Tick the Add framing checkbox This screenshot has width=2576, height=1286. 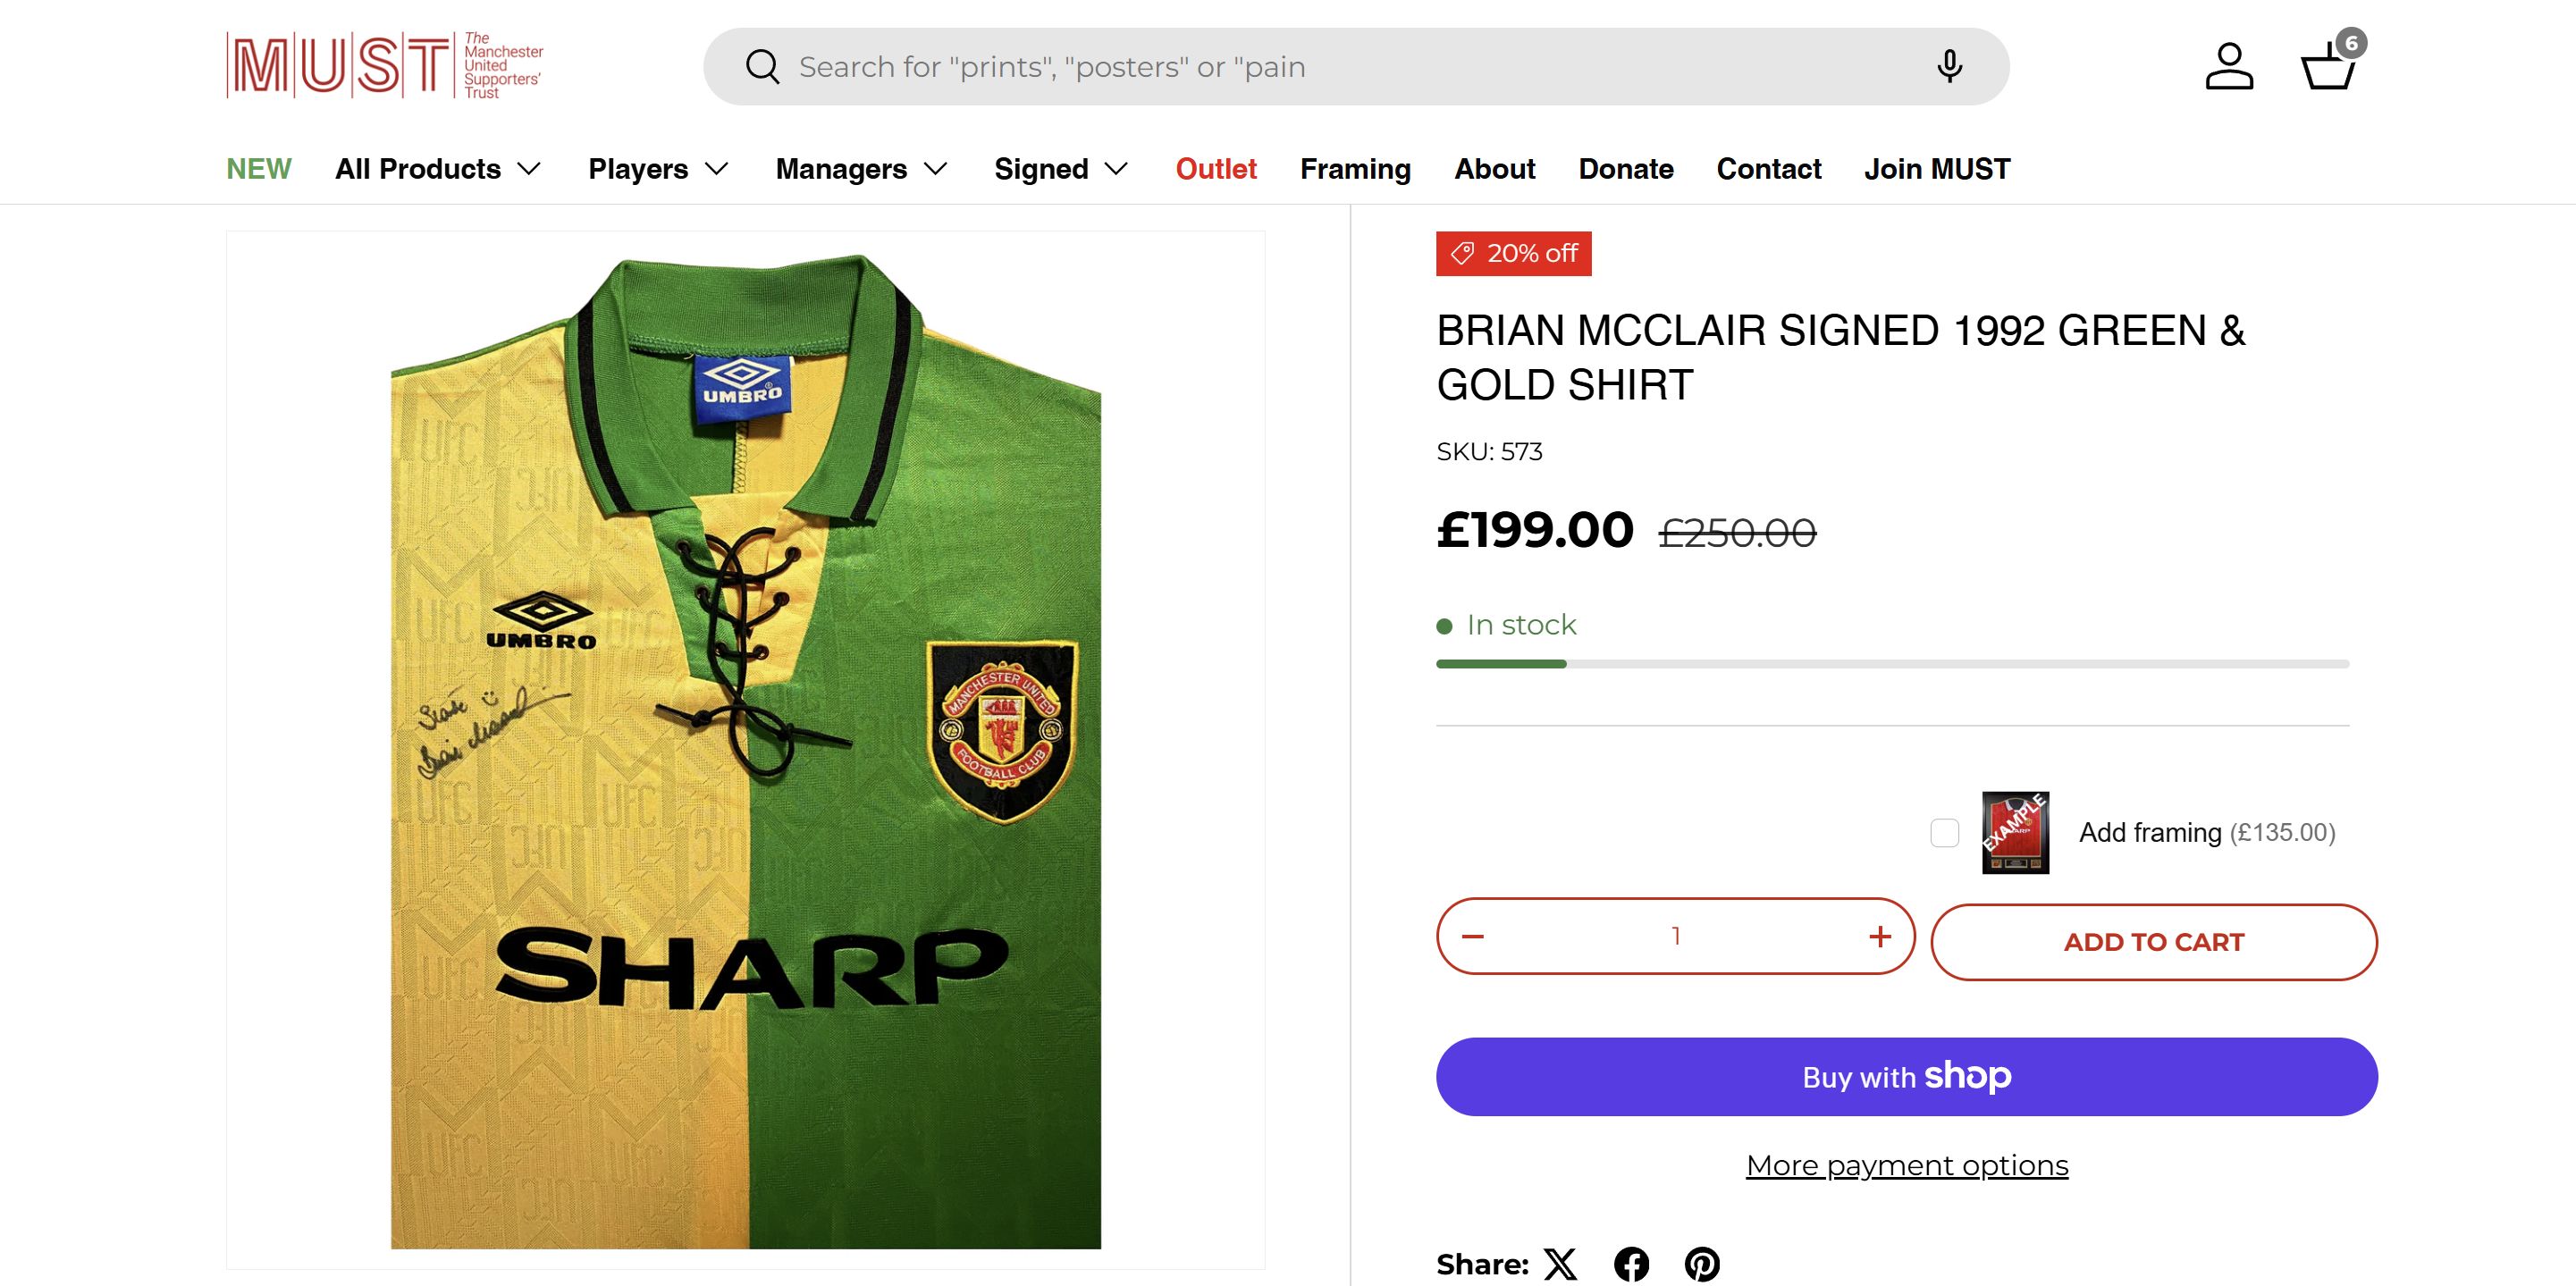tap(1944, 832)
